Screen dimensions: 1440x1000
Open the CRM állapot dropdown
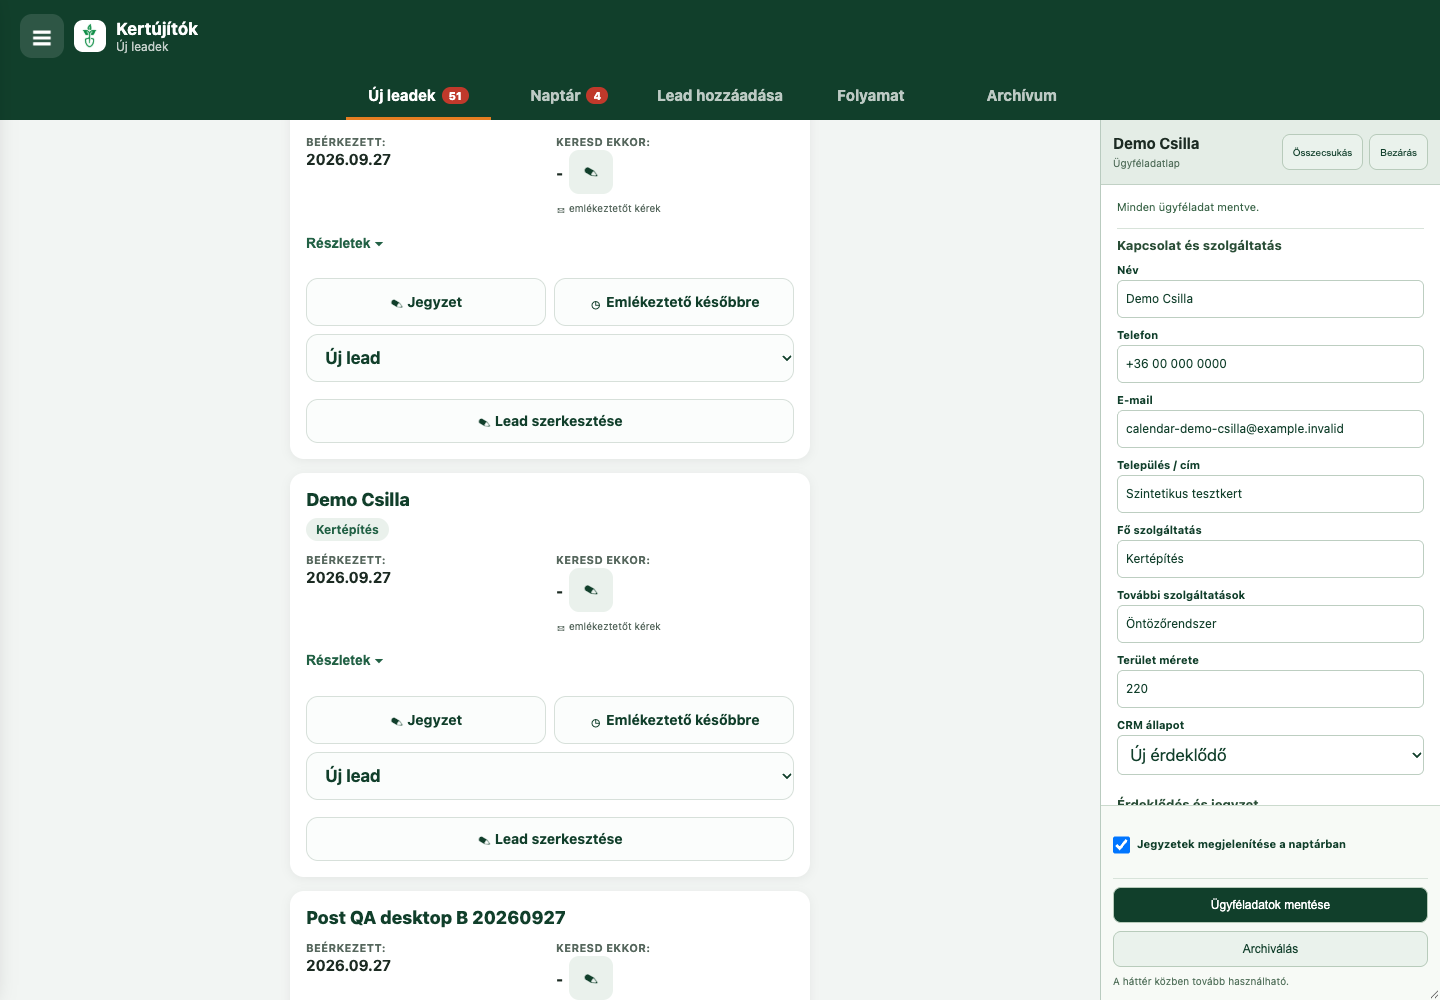1270,755
